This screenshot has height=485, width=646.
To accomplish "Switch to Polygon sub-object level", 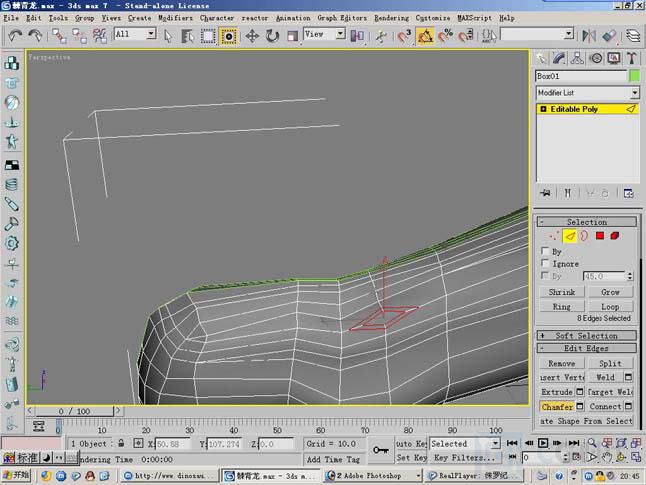I will (600, 236).
